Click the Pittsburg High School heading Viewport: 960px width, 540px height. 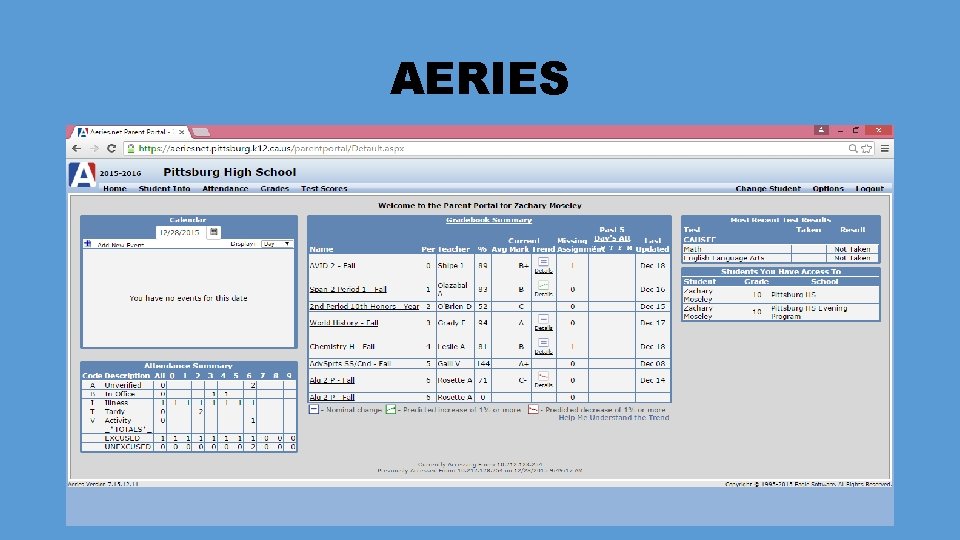click(230, 172)
